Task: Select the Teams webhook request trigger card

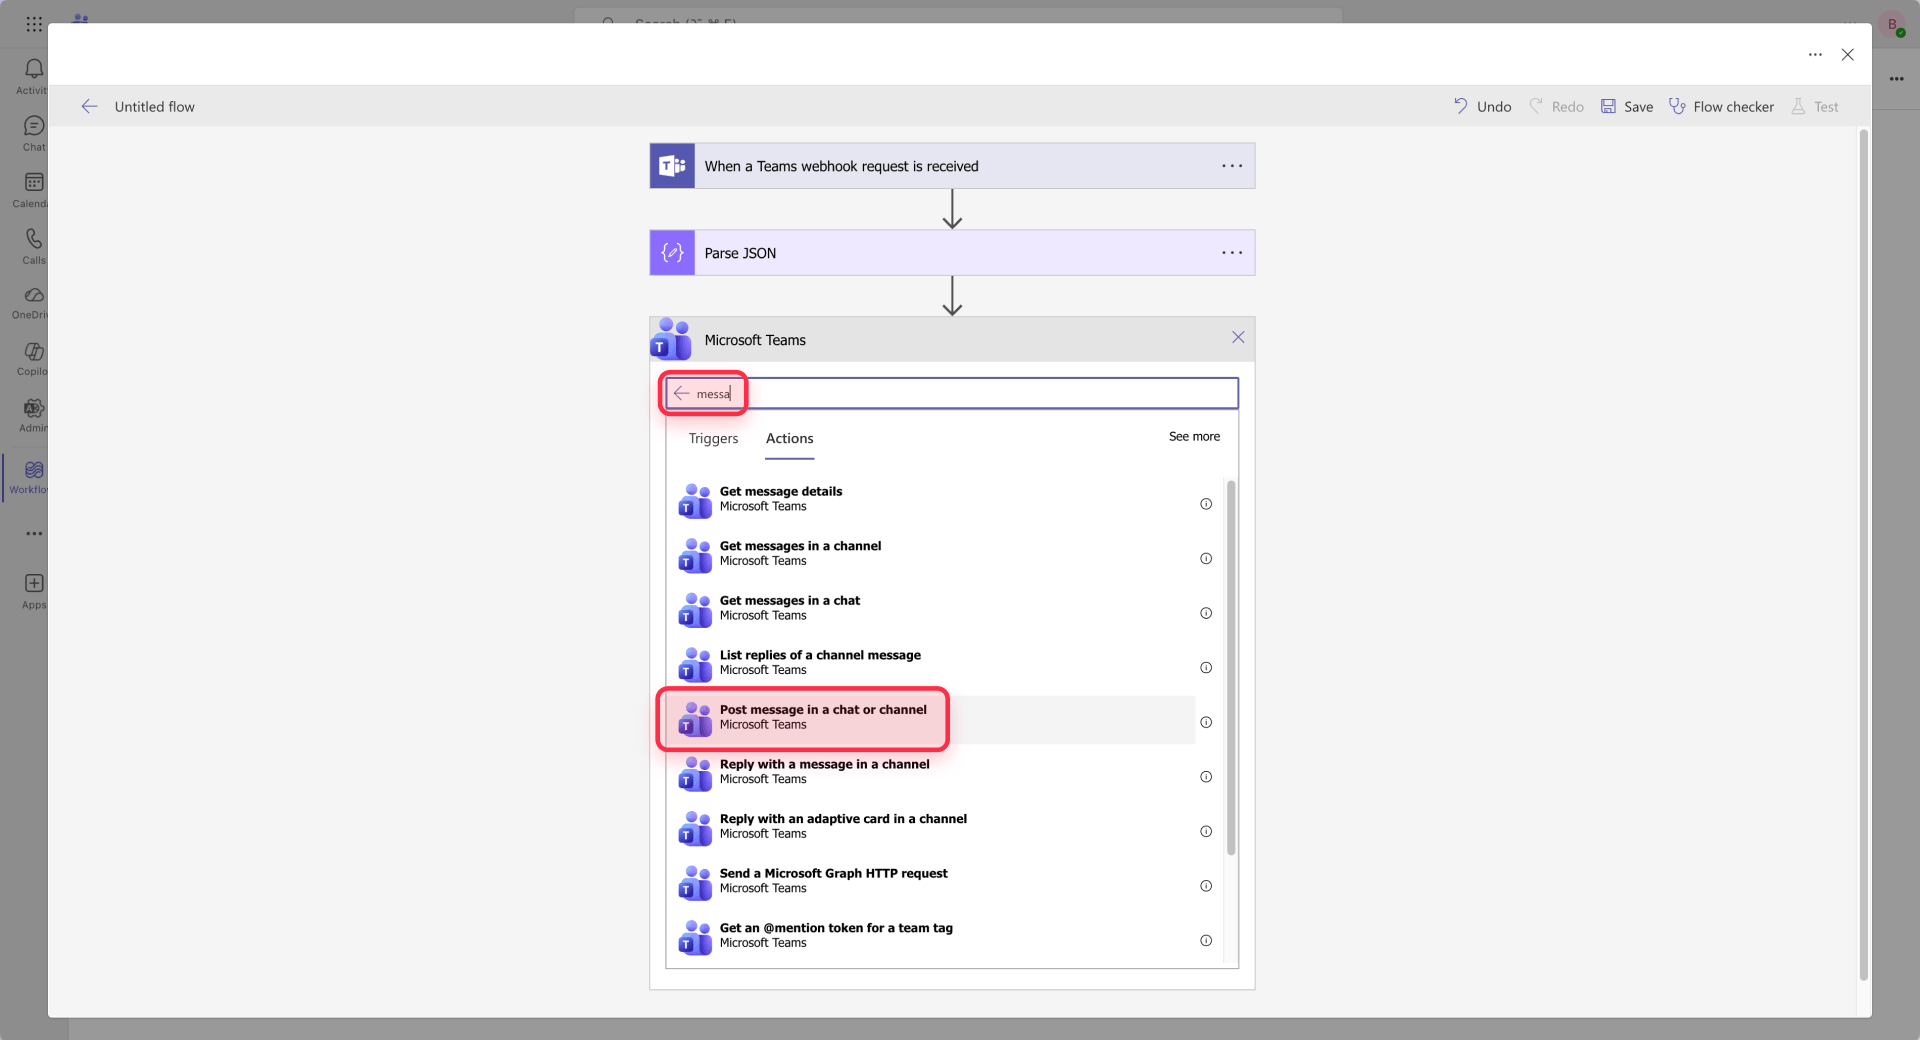Action: tap(952, 166)
